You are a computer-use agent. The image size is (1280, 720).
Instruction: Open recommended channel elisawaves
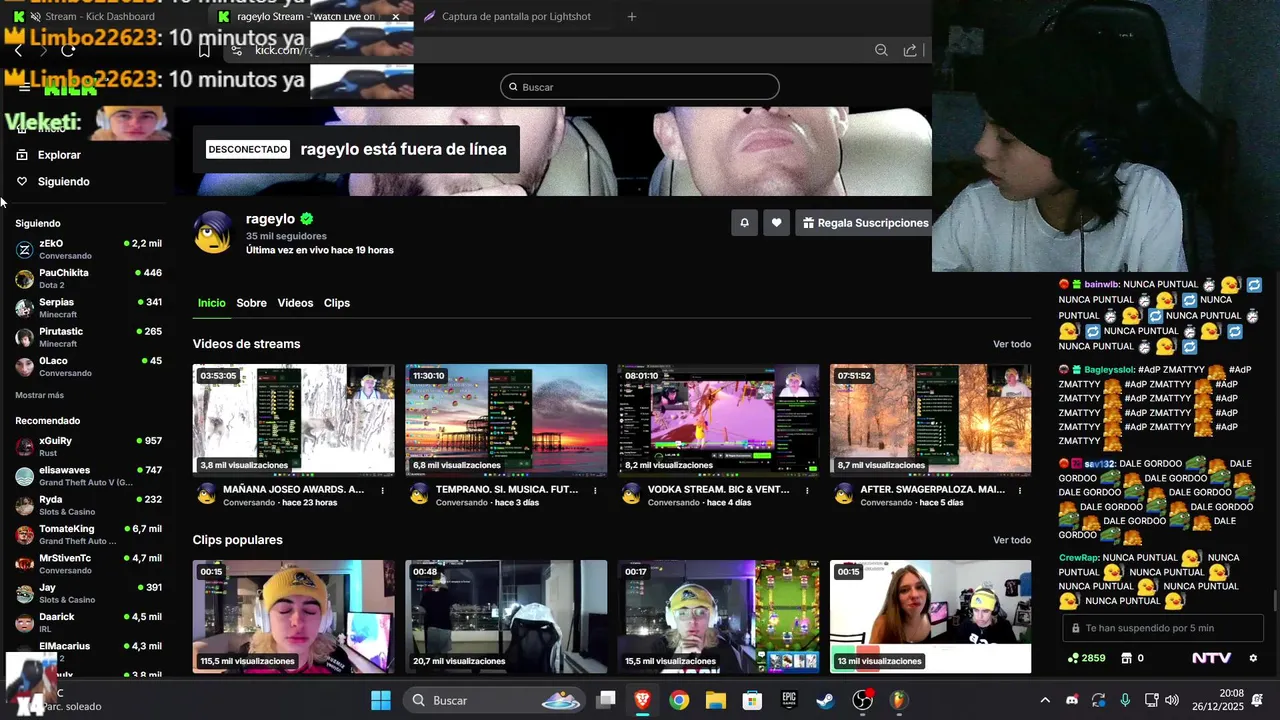tap(88, 475)
